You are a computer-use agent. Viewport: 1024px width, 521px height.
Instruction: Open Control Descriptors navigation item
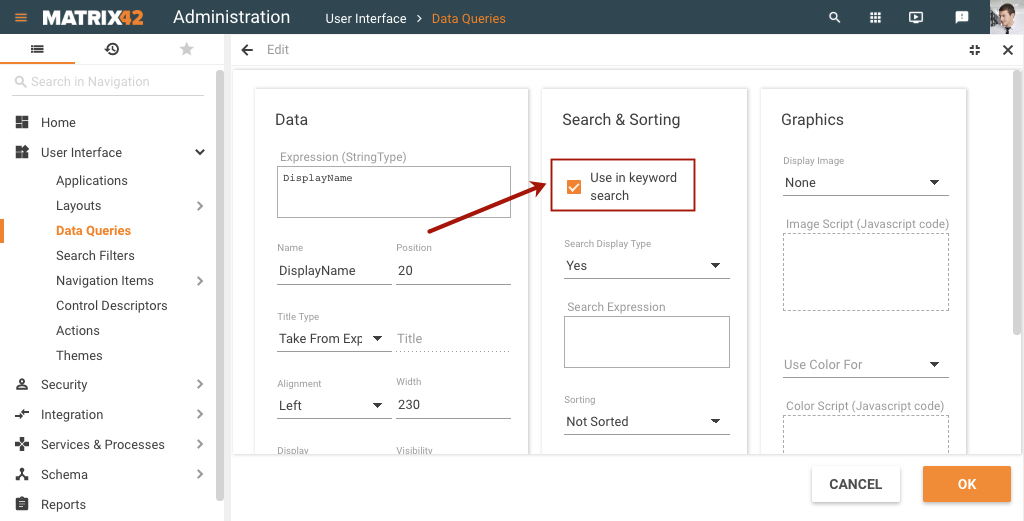pyautogui.click(x=112, y=306)
